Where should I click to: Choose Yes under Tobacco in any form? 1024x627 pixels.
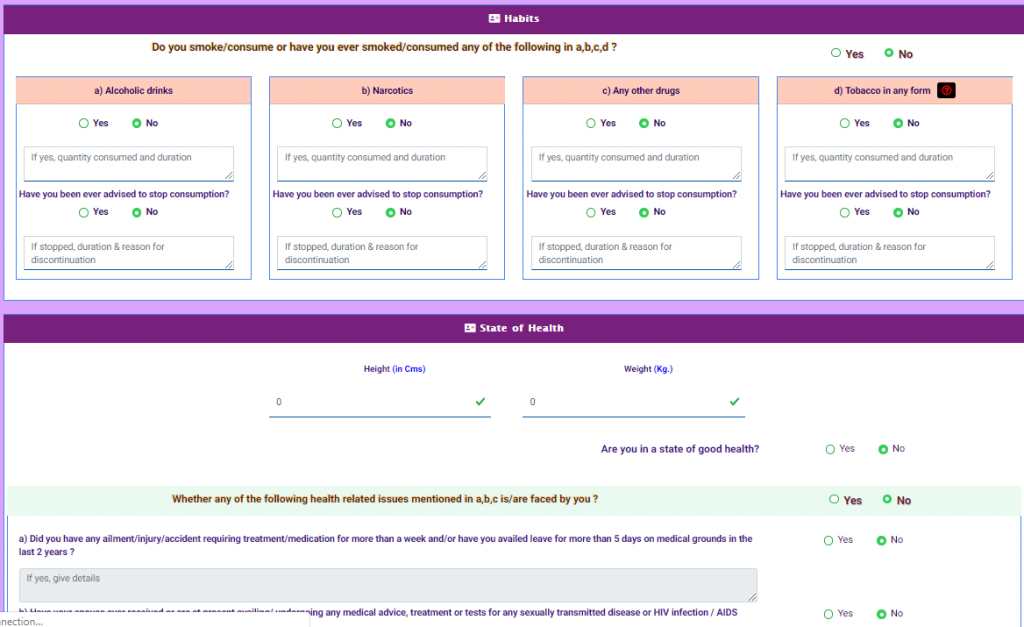pyautogui.click(x=844, y=123)
